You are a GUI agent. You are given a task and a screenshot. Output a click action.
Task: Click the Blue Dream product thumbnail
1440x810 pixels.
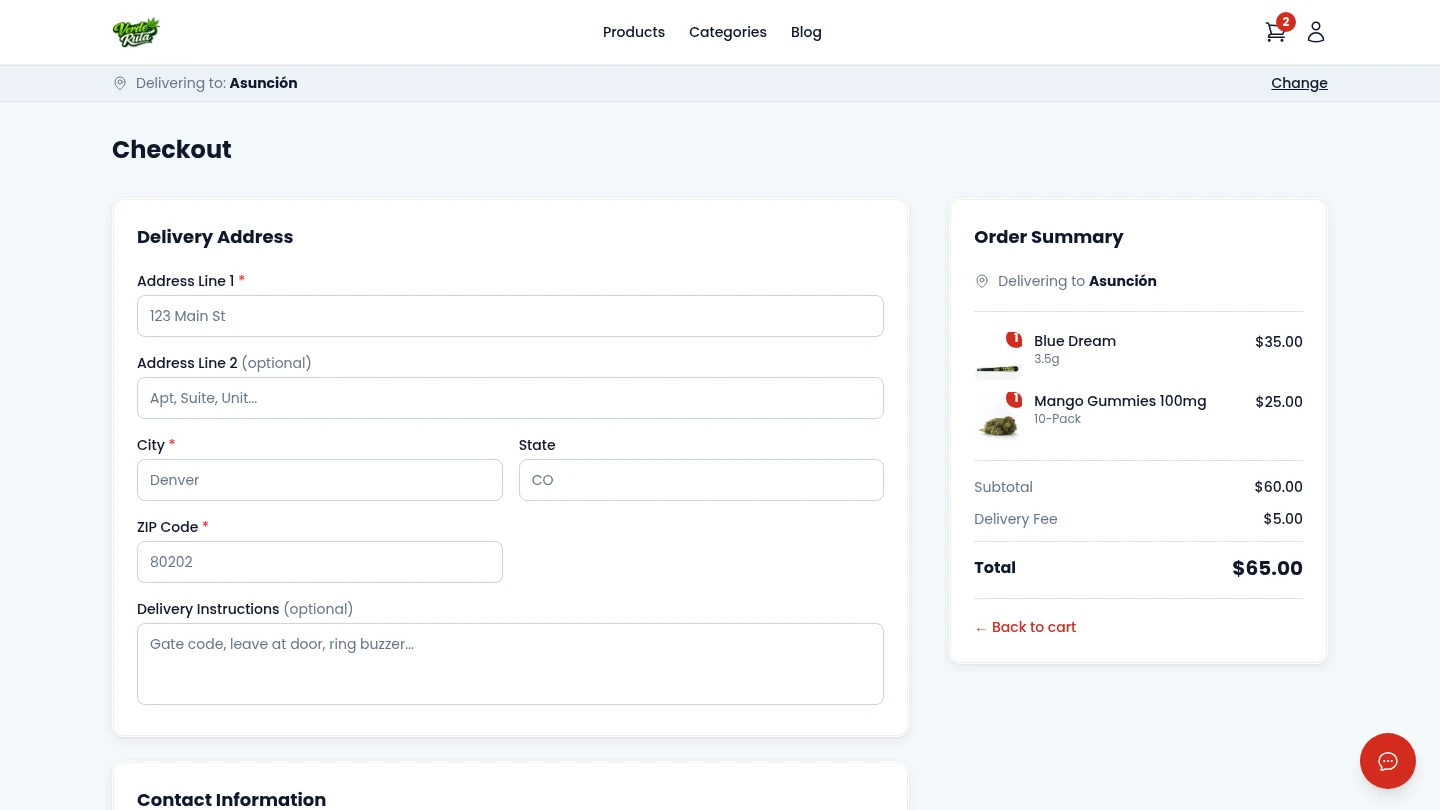point(998,357)
